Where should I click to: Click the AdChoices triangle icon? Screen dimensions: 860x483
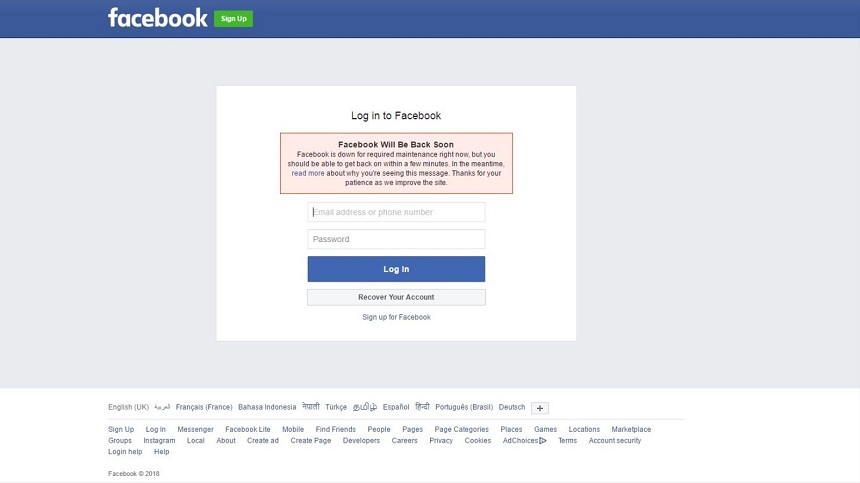tap(542, 441)
